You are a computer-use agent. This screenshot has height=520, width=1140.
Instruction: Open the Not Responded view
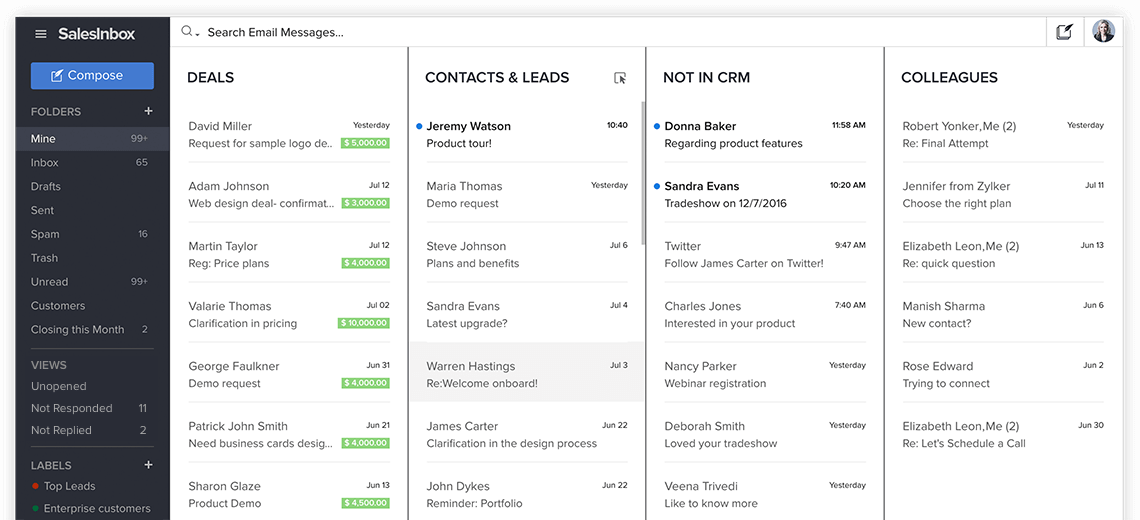[71, 408]
